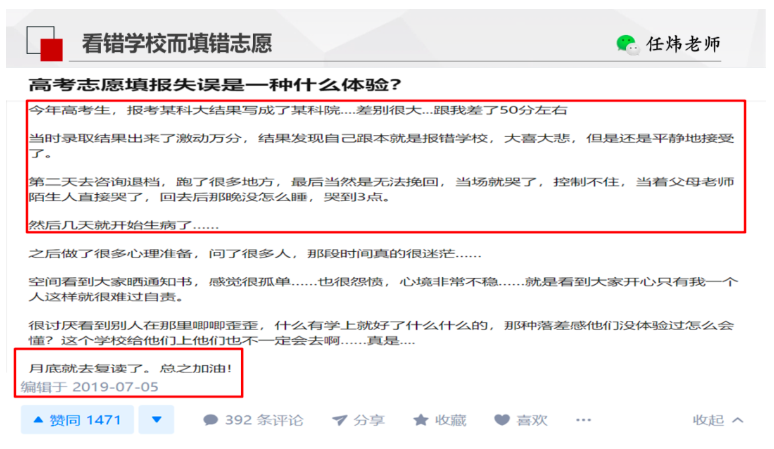The width and height of the screenshot is (774, 449).
Task: Click the downvote arrow button
Action: pyautogui.click(x=156, y=420)
